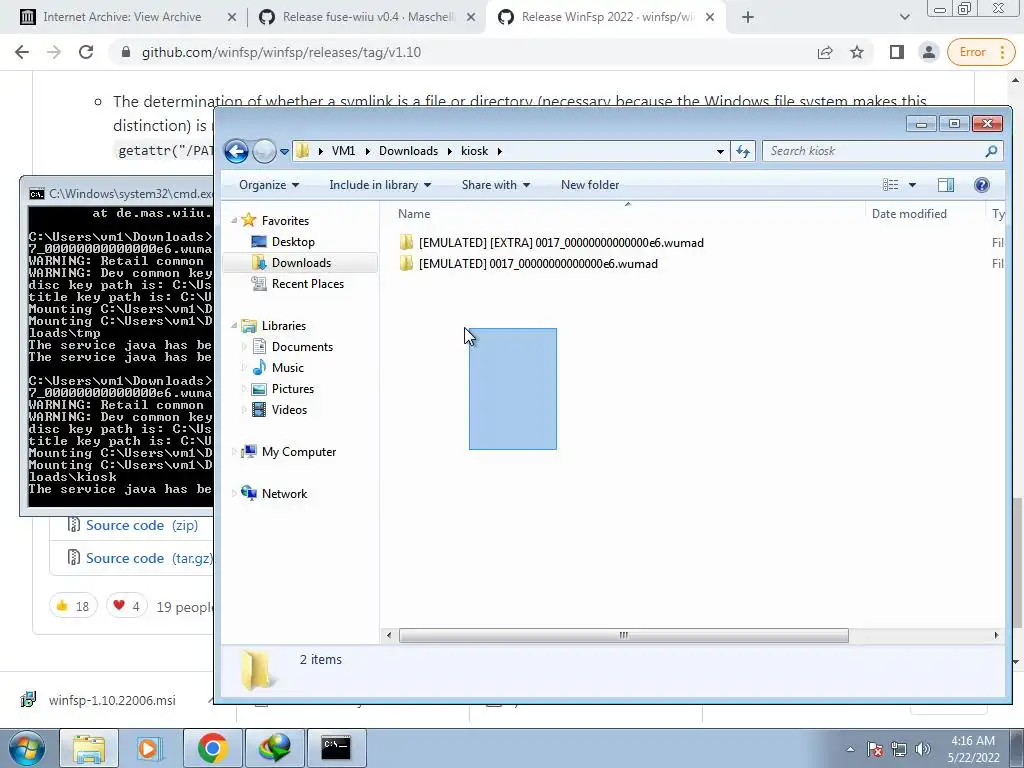Switch to the Internet Archive browser tab

point(122,17)
